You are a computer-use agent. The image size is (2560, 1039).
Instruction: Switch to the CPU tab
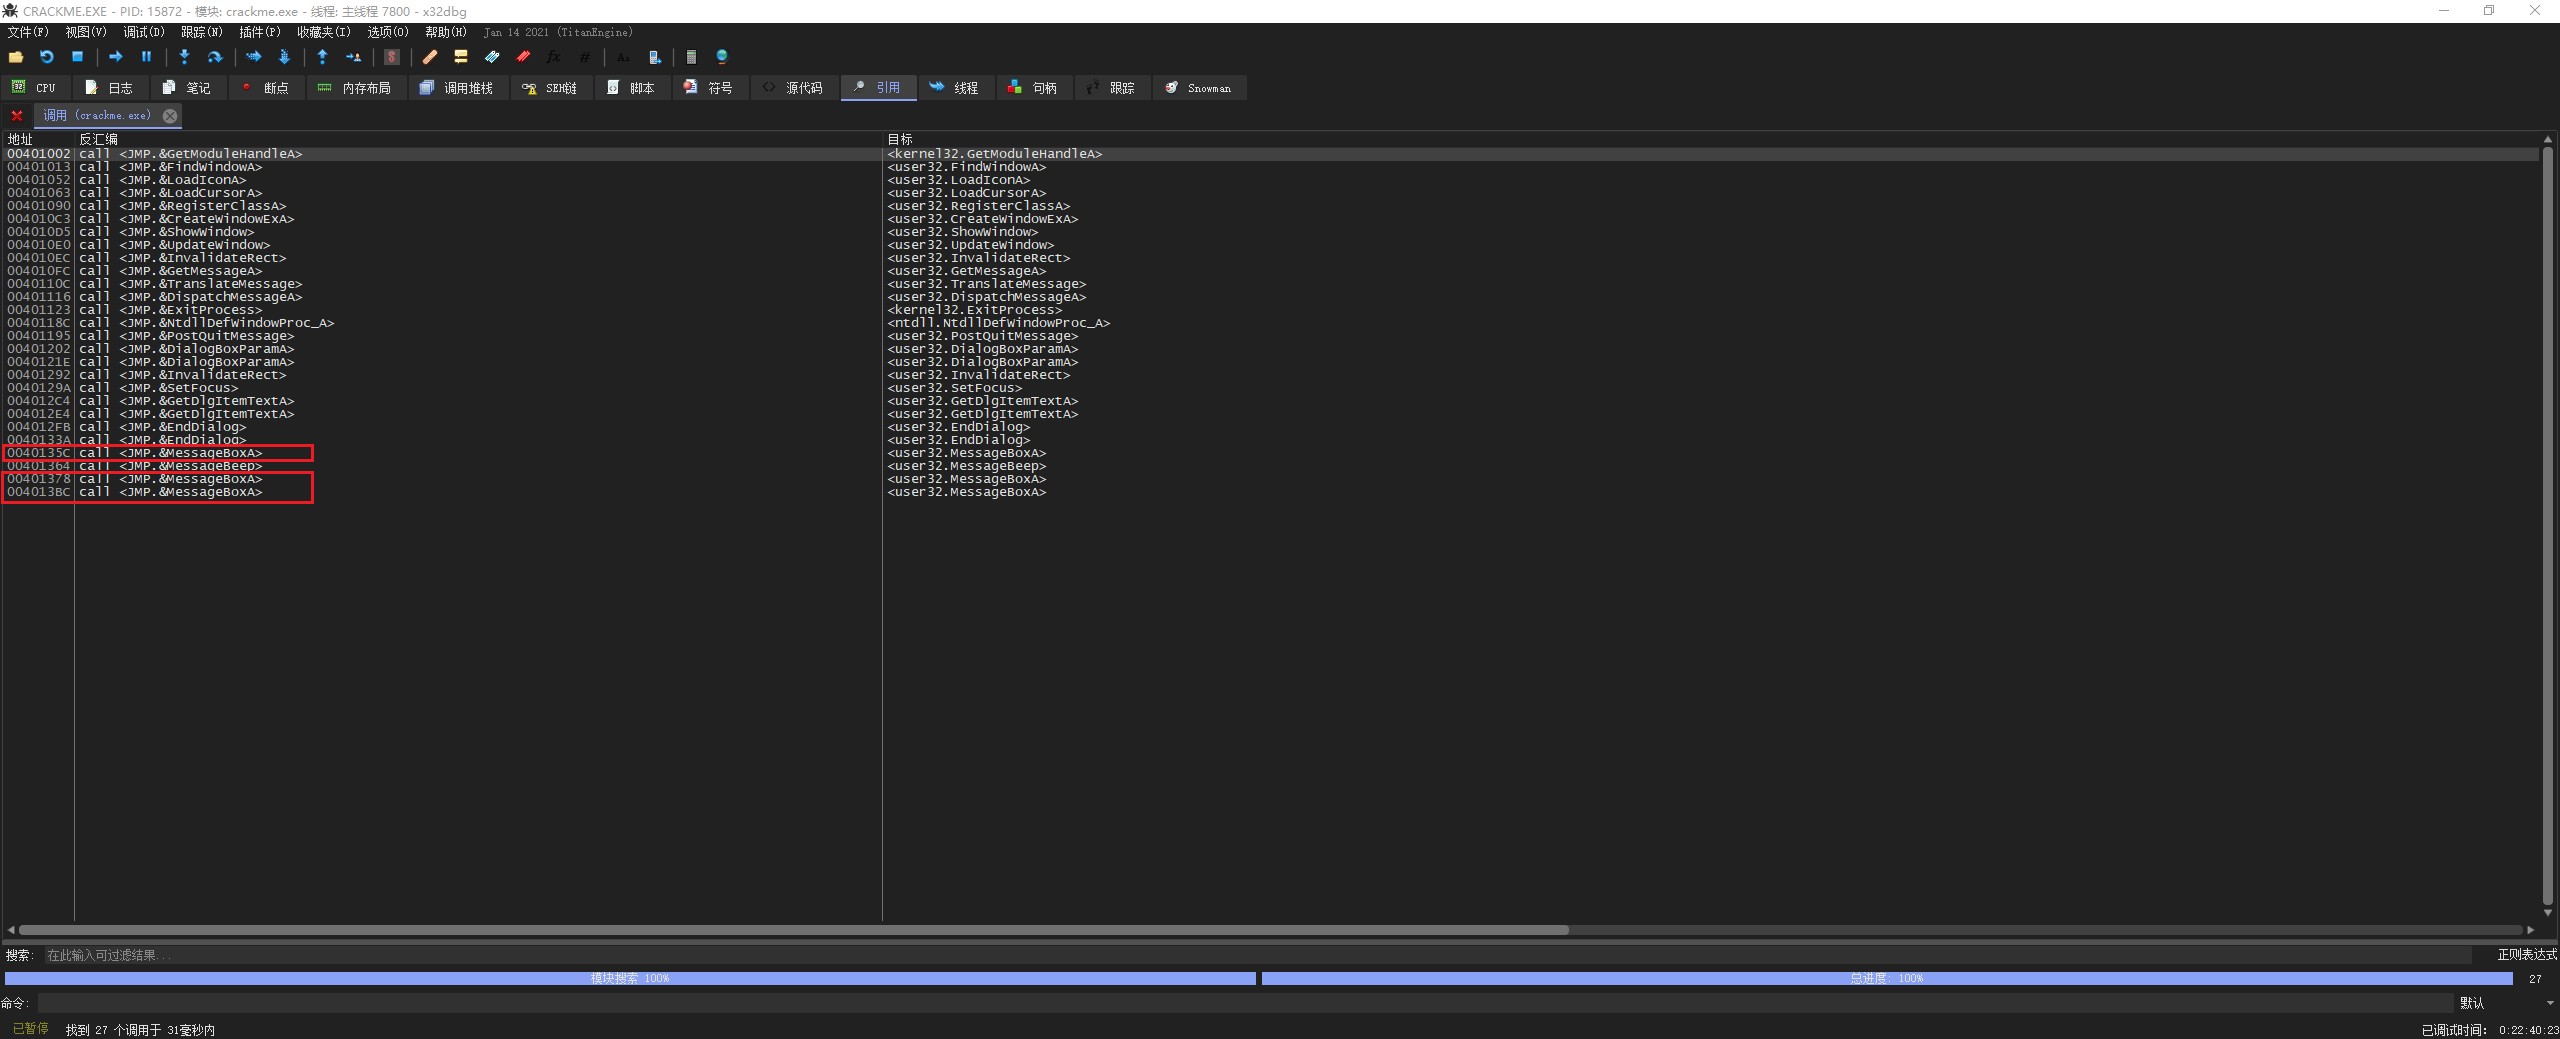click(35, 88)
